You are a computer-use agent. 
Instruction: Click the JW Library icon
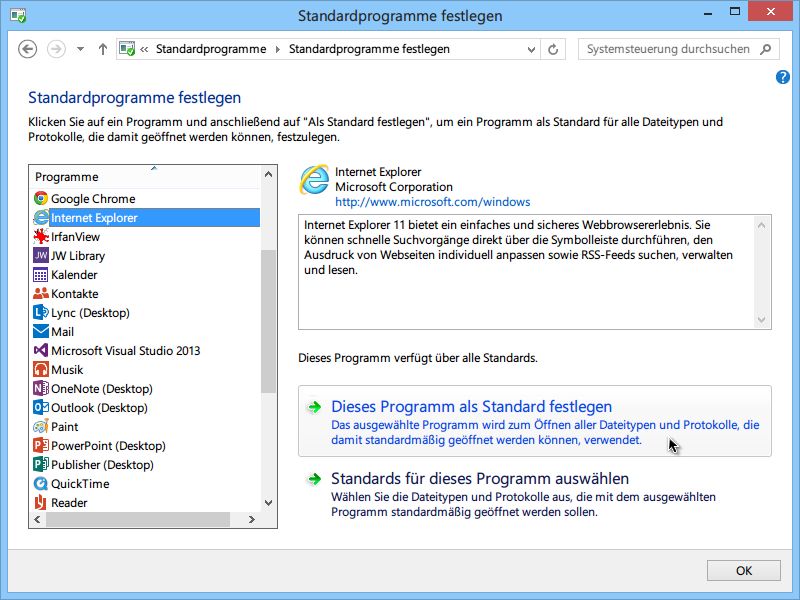click(41, 255)
